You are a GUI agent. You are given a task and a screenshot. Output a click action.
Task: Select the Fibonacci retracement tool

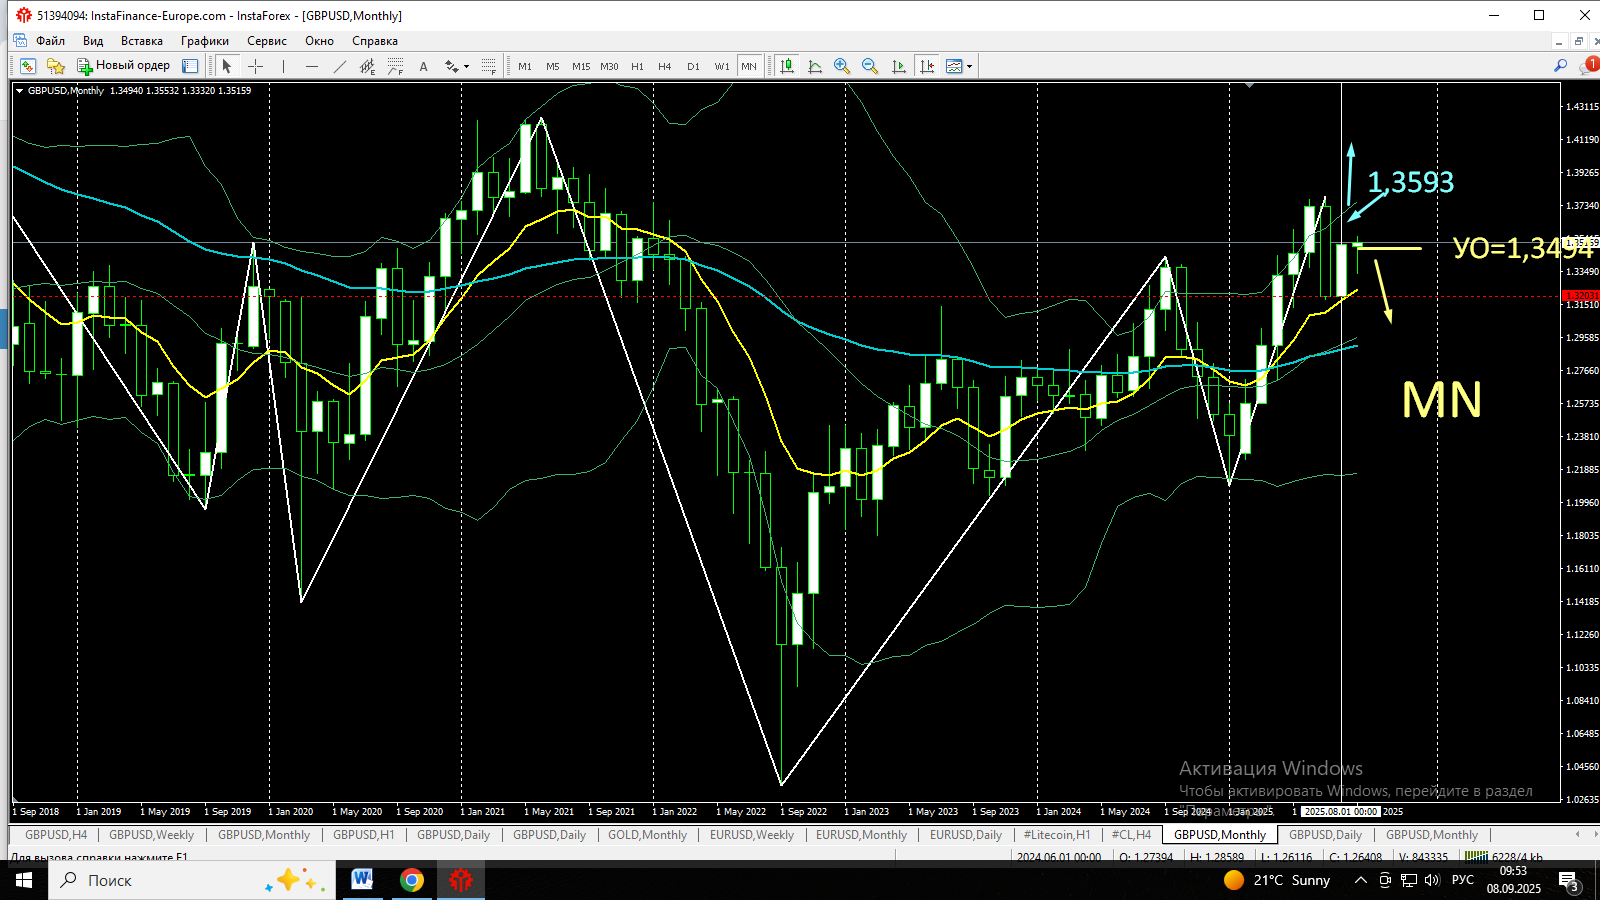[396, 66]
